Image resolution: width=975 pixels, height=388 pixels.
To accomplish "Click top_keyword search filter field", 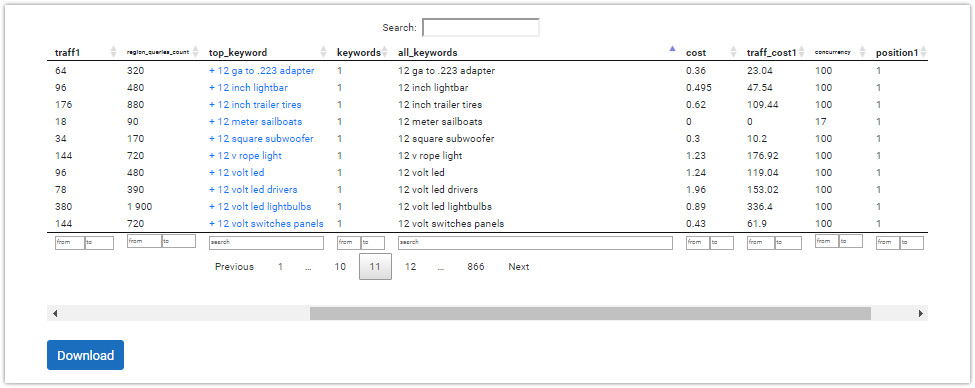I will click(266, 243).
